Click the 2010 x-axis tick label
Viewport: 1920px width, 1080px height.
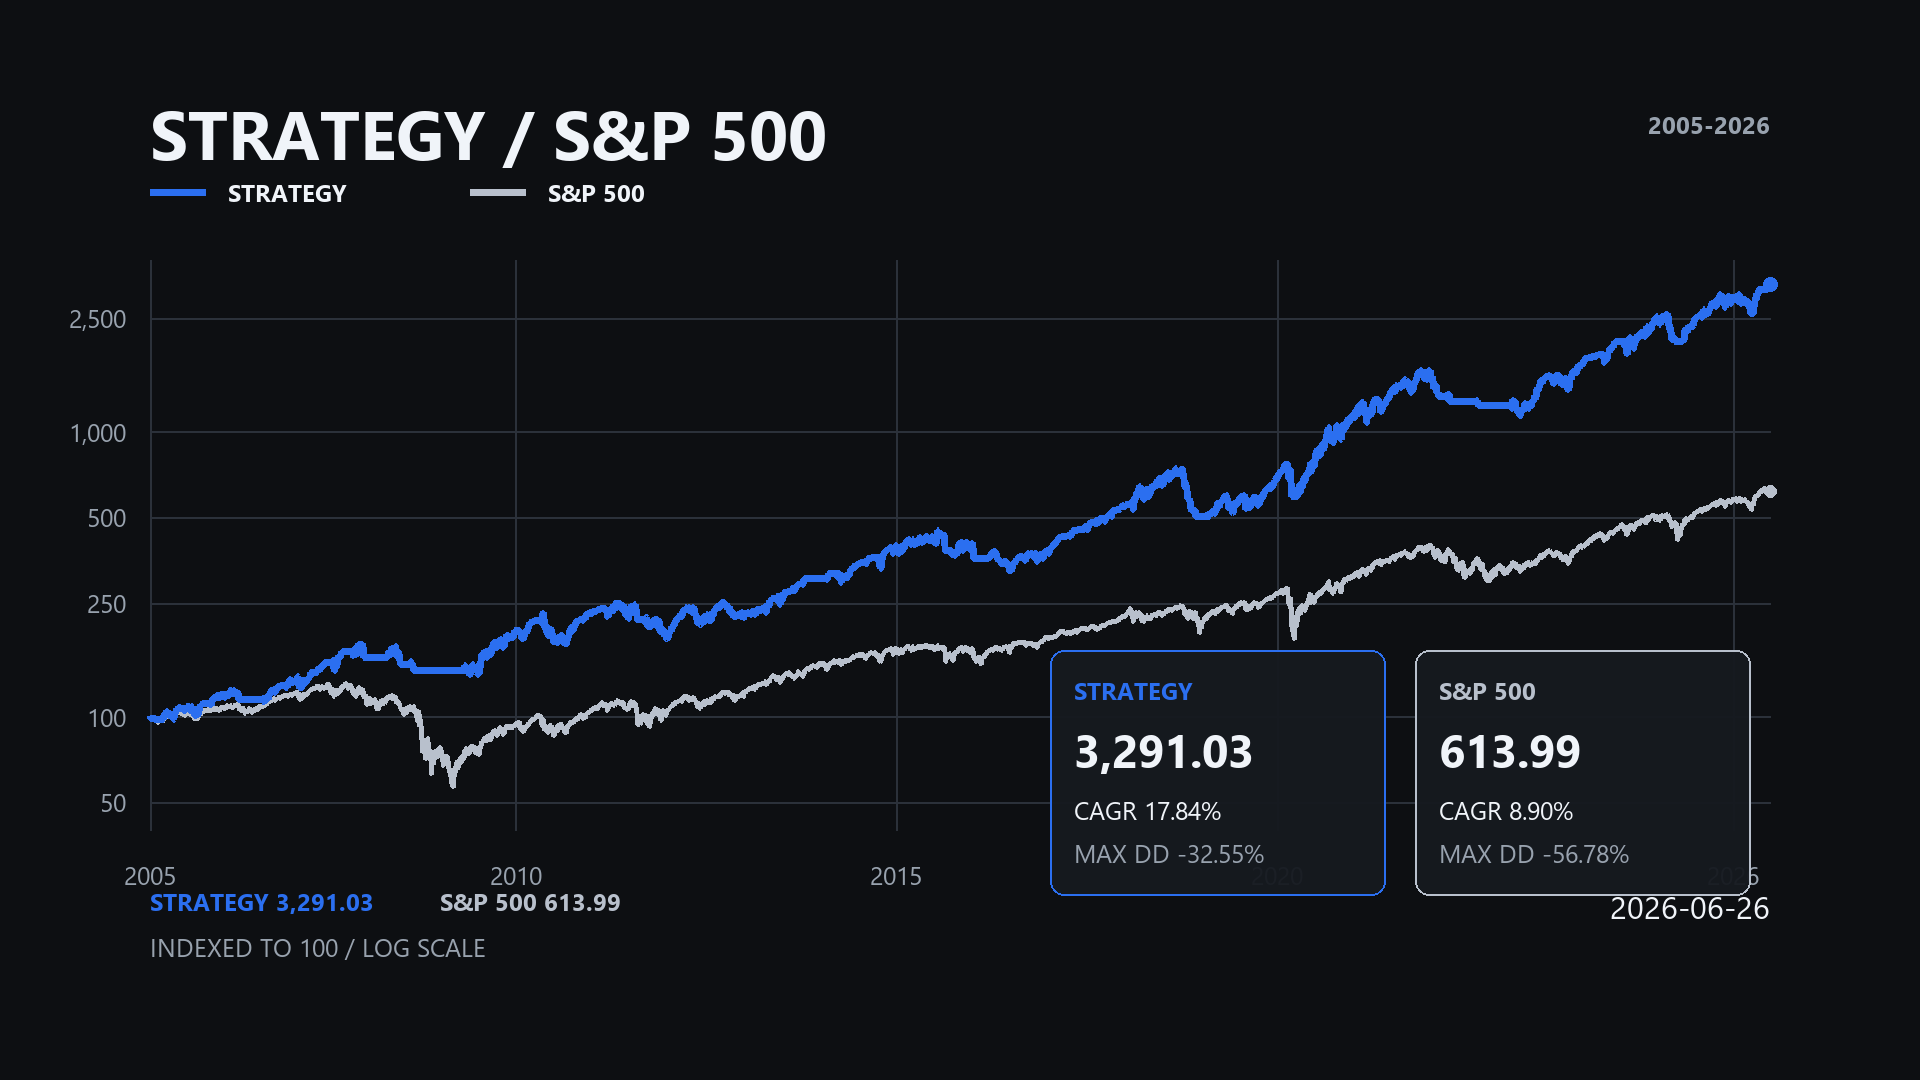516,876
